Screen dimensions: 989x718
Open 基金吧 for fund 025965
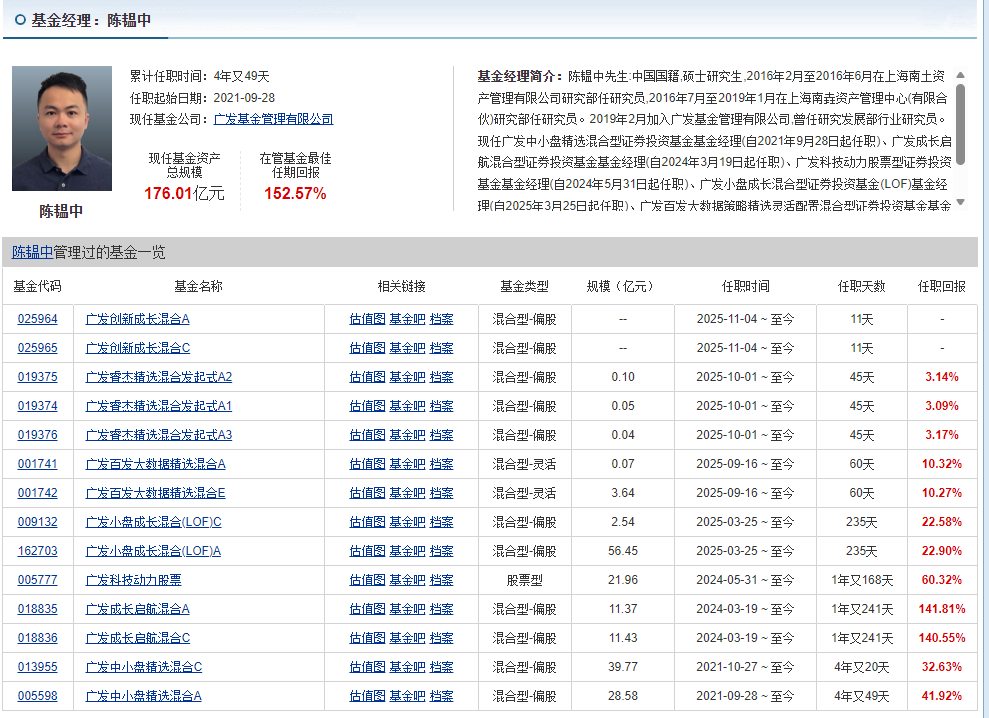[407, 348]
